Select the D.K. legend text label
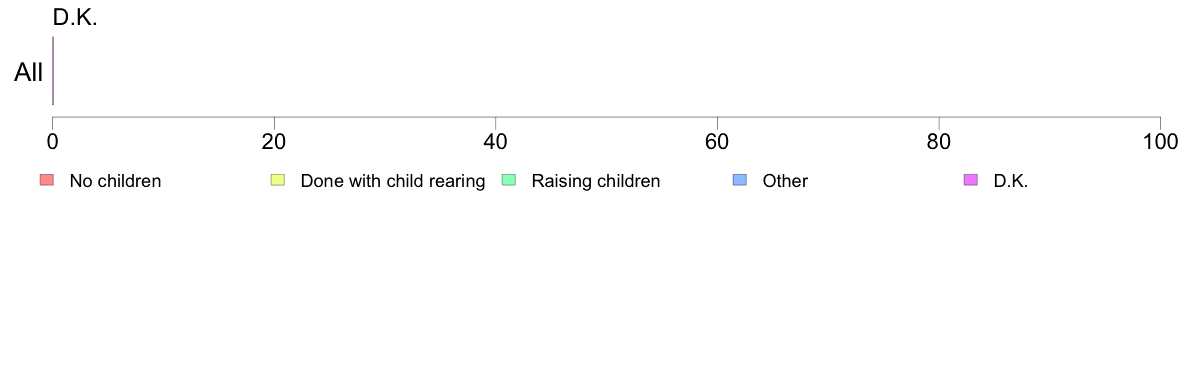 [x=1011, y=181]
